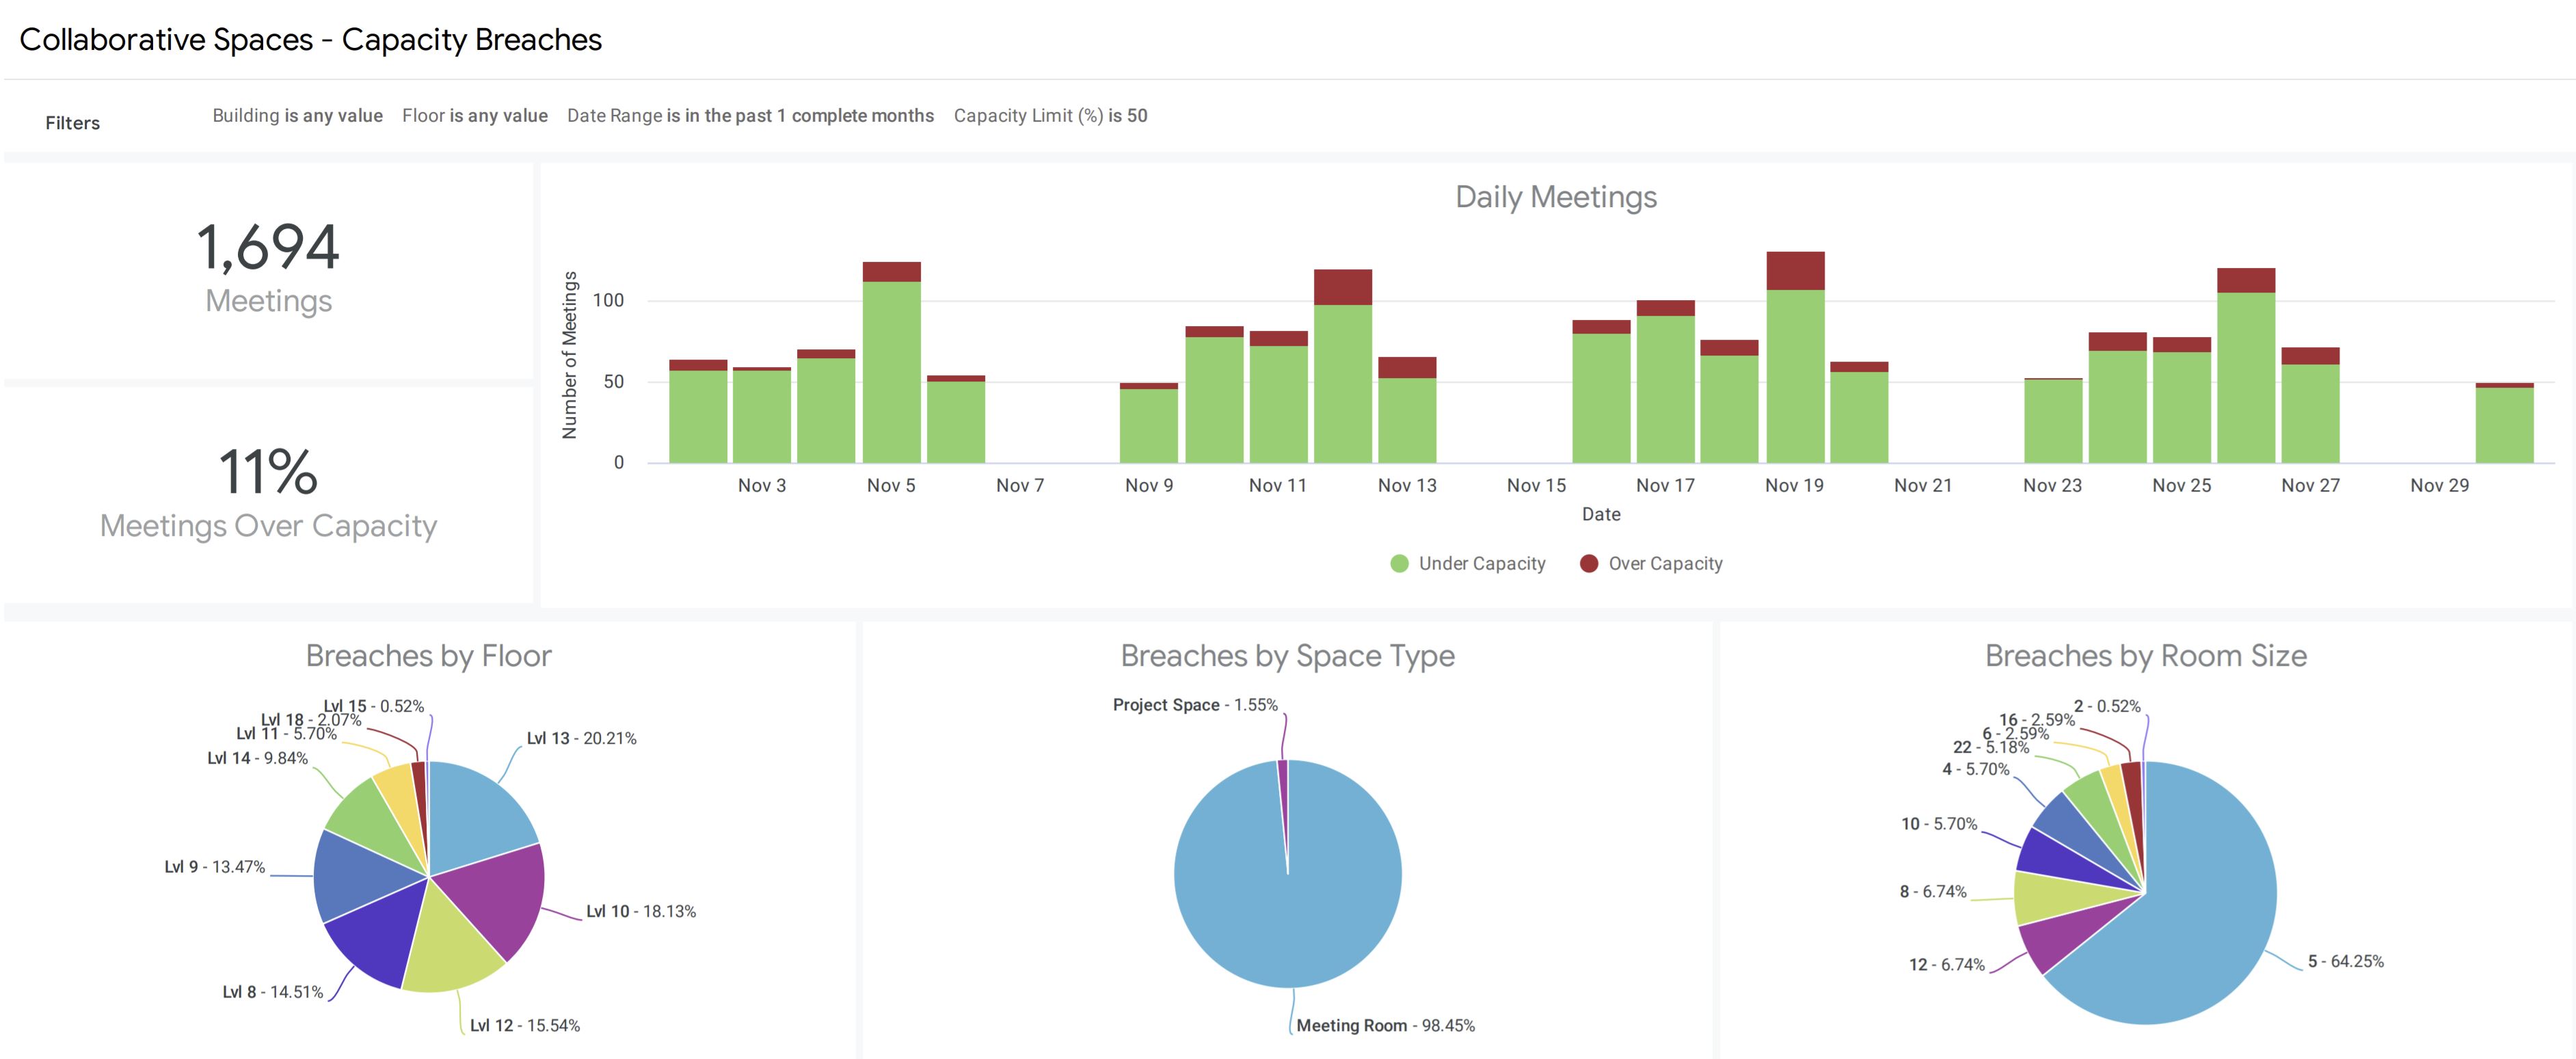Image resolution: width=2576 pixels, height=1059 pixels.
Task: Click the Filters section label
Action: (x=72, y=122)
